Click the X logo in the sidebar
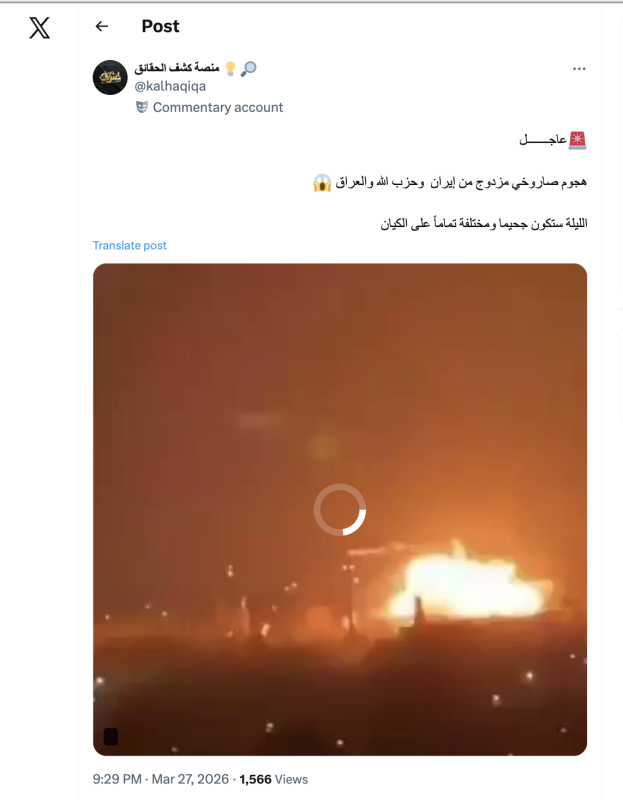This screenshot has width=623, height=800. tap(39, 28)
